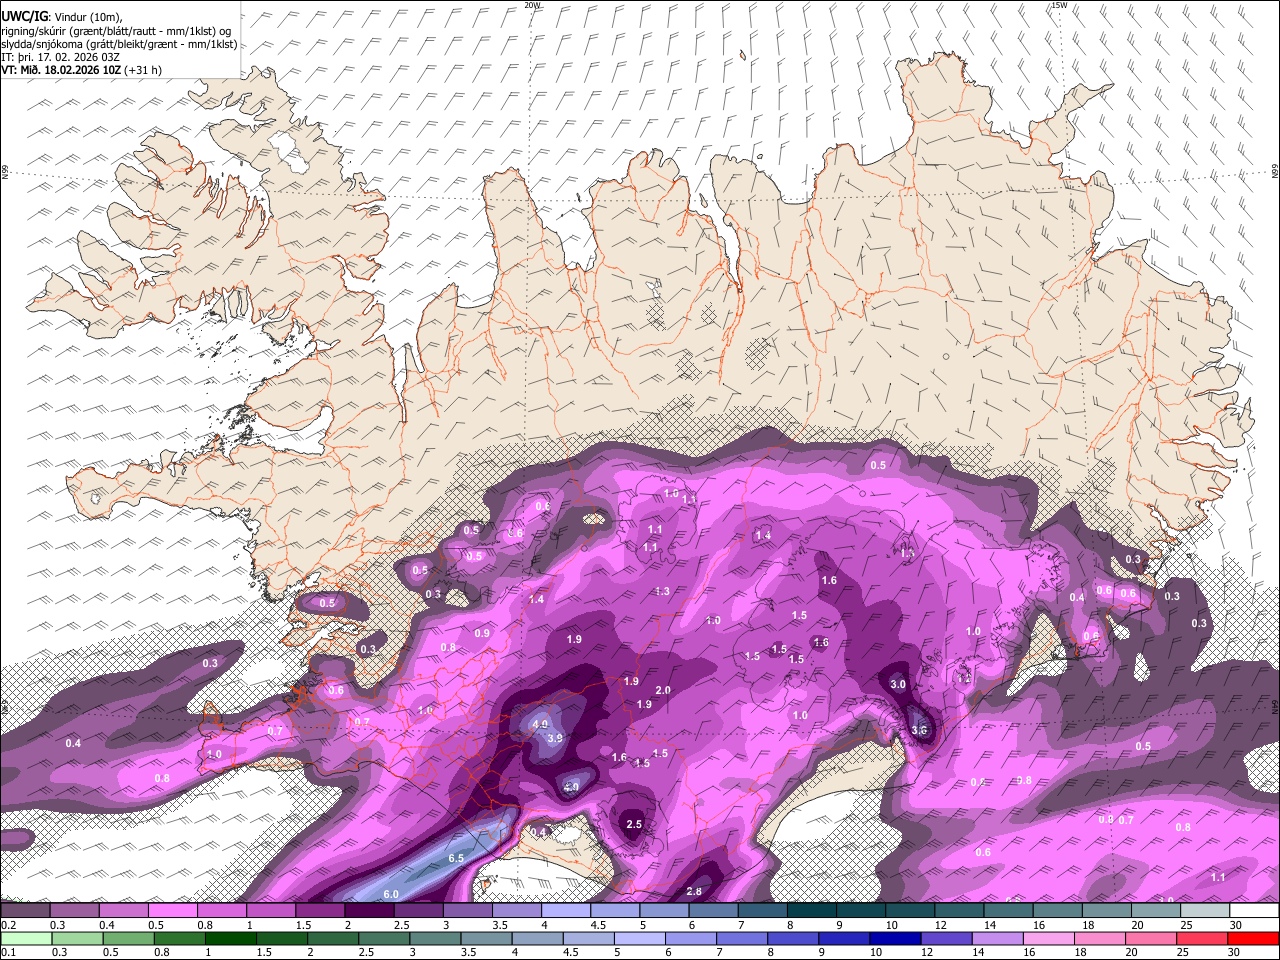Click the '10' label on the purple snow scale

point(891,926)
